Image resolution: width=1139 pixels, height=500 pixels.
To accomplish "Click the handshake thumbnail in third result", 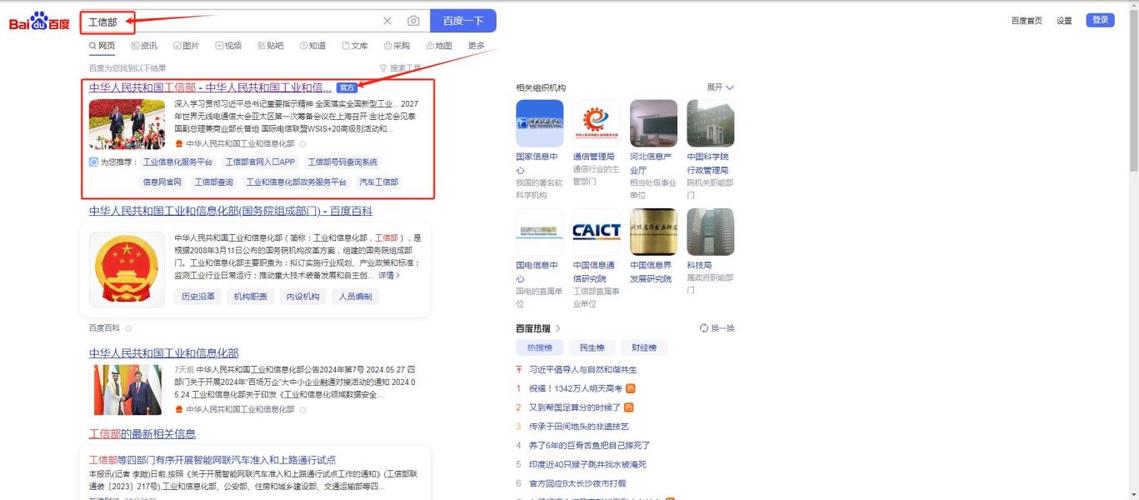I will [127, 390].
